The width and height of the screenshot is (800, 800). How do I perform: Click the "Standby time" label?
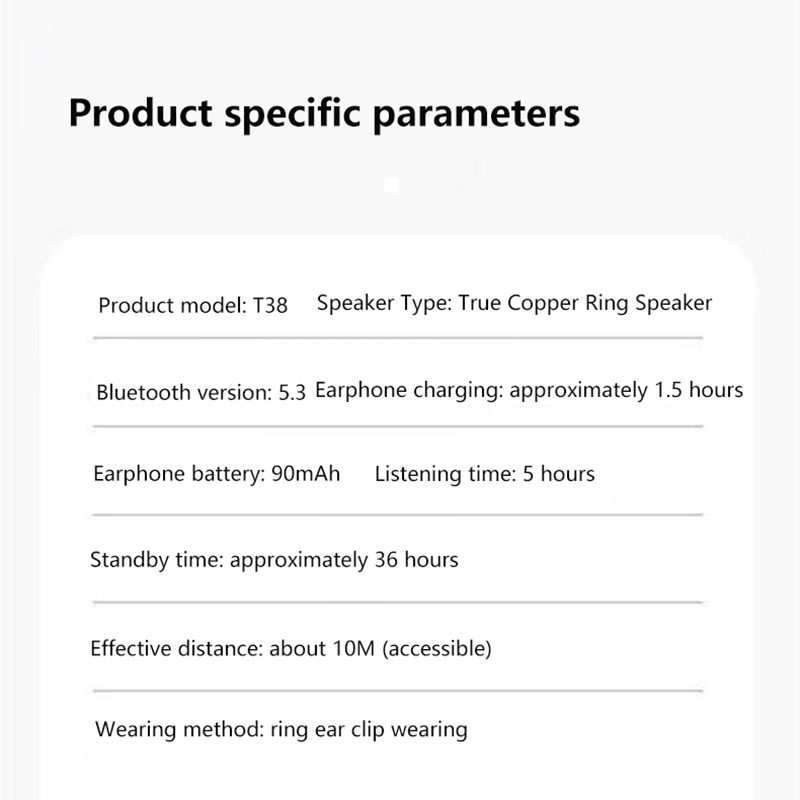156,560
